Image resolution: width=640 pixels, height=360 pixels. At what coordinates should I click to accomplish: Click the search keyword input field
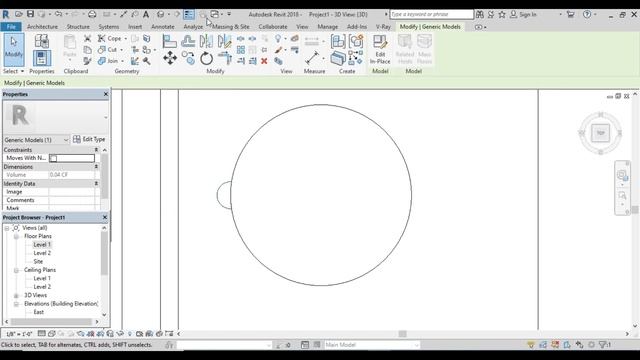(431, 14)
